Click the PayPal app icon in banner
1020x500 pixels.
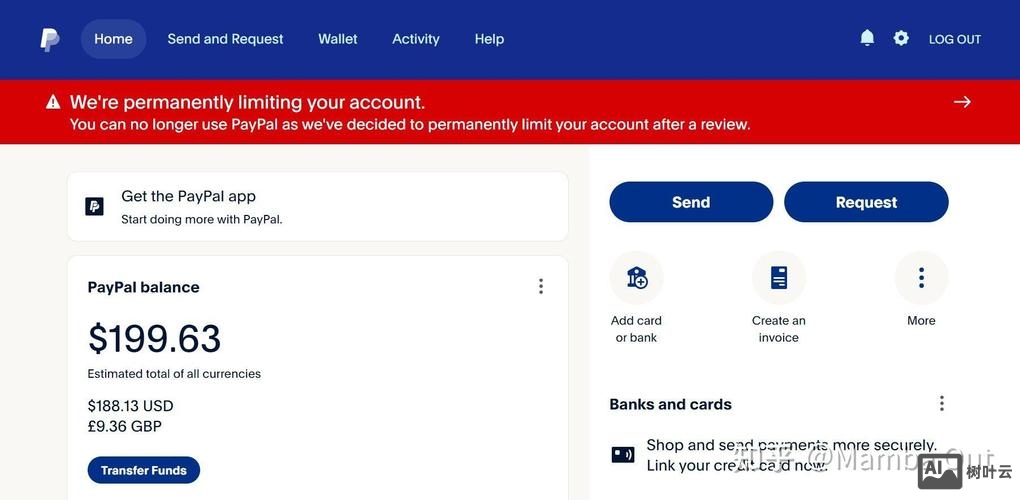tap(94, 206)
